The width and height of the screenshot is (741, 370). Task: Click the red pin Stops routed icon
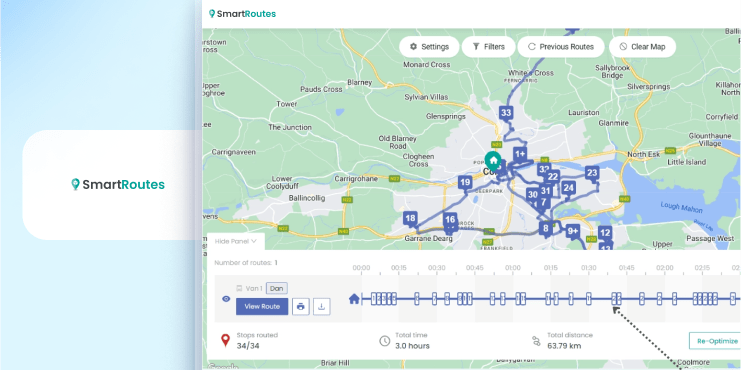[226, 340]
